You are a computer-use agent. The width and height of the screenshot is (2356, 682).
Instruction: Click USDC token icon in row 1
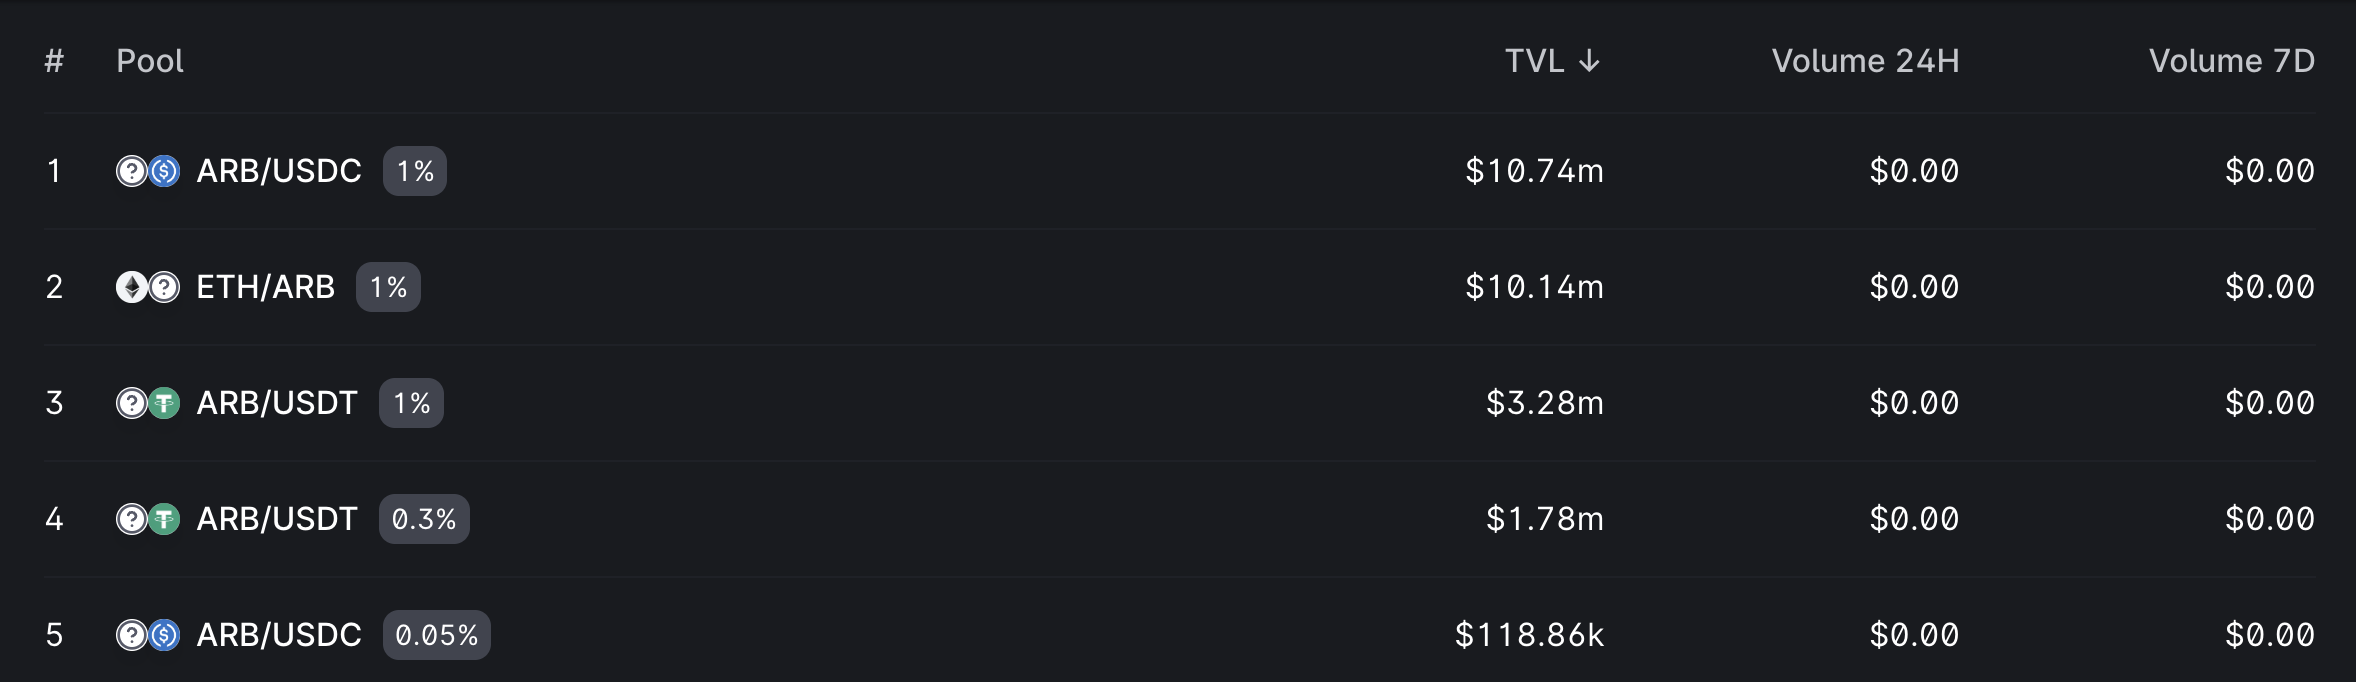pyautogui.click(x=165, y=171)
